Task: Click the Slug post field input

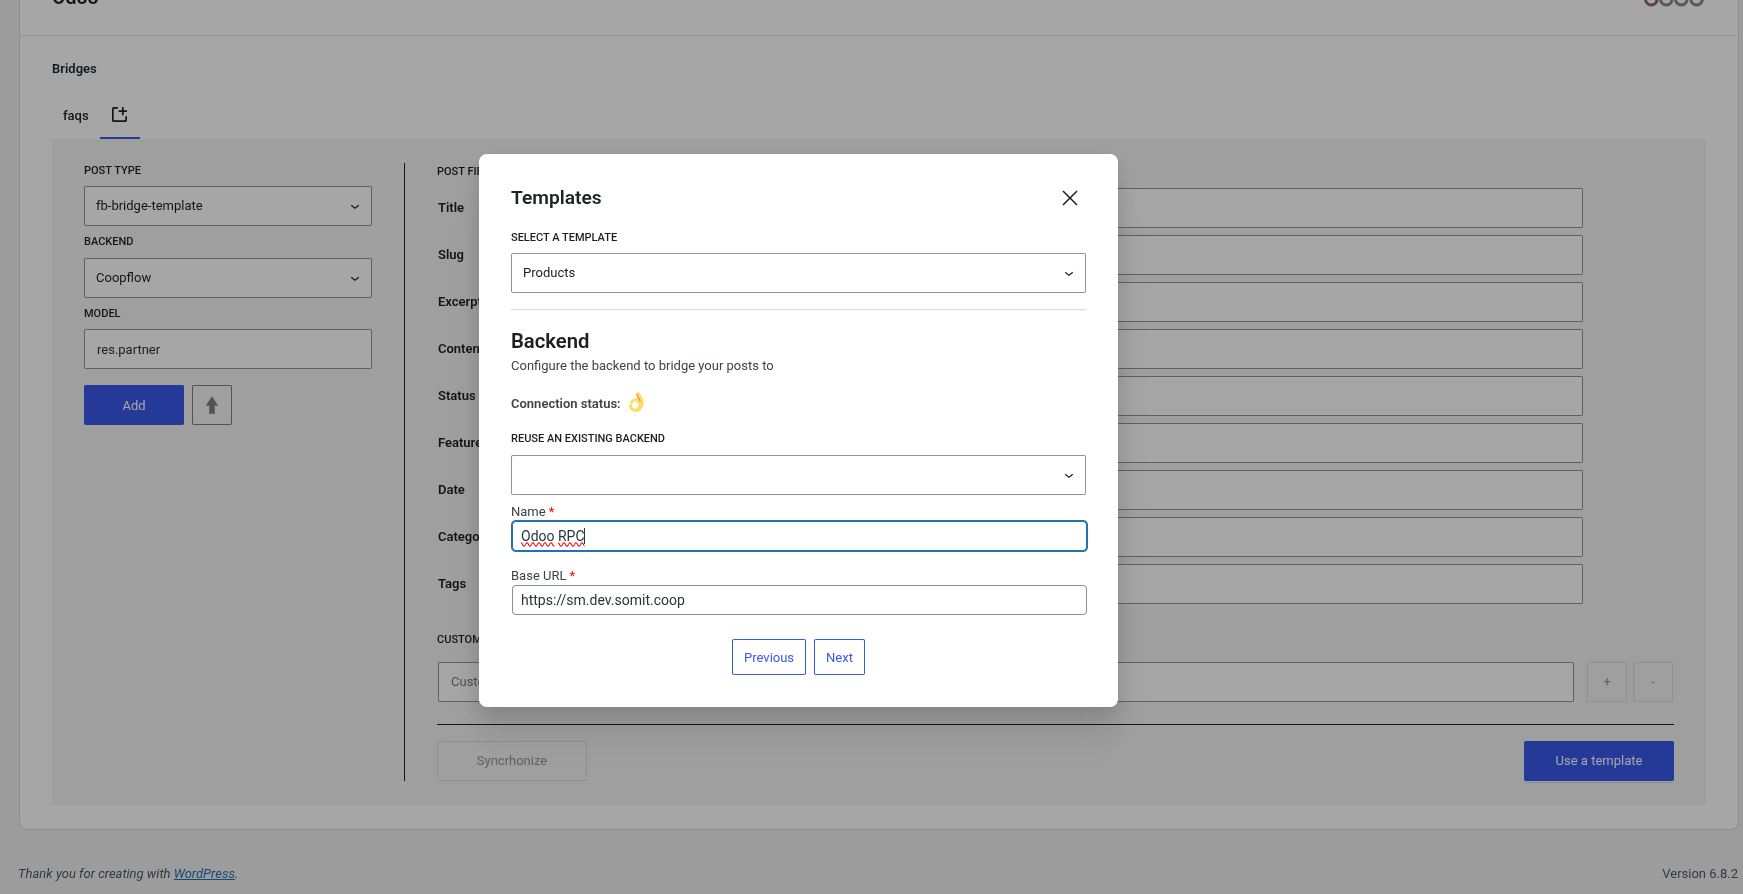Action: [1350, 255]
